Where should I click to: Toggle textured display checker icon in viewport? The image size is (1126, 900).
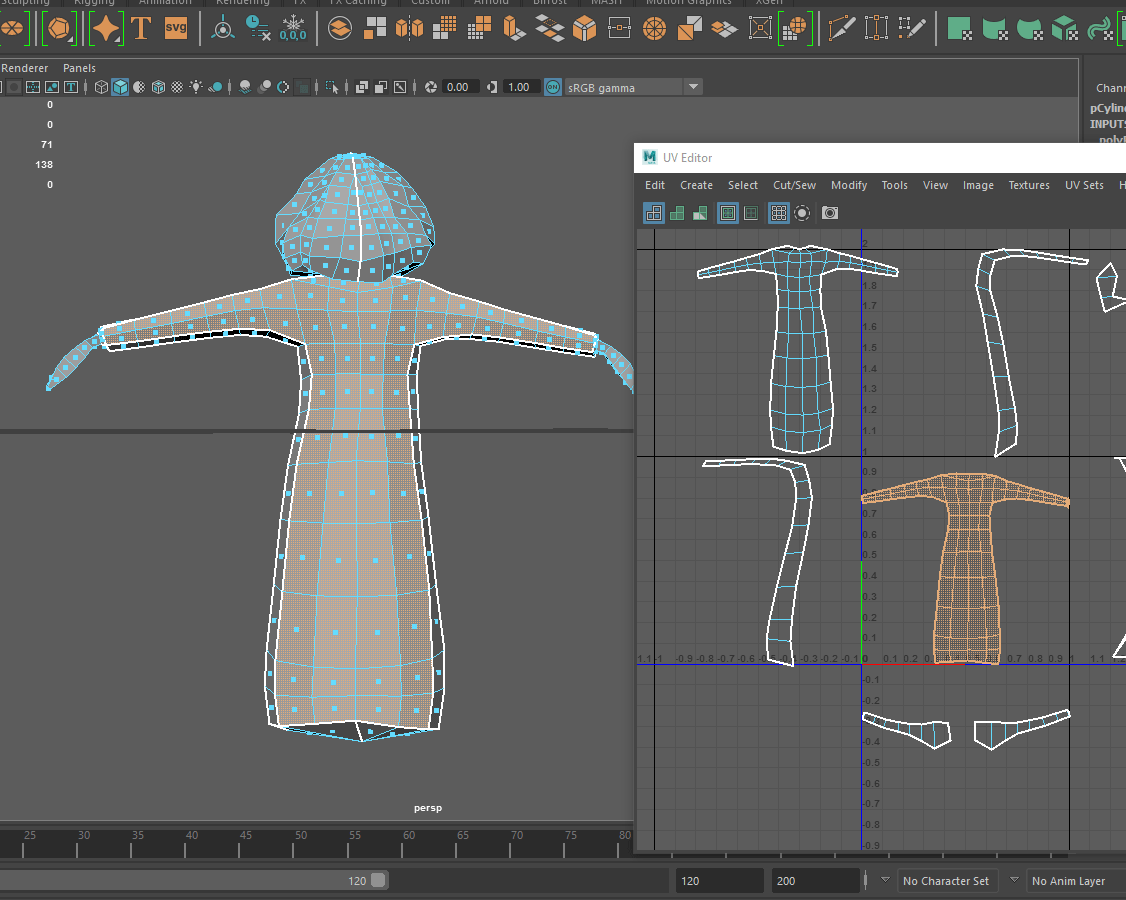[x=177, y=87]
